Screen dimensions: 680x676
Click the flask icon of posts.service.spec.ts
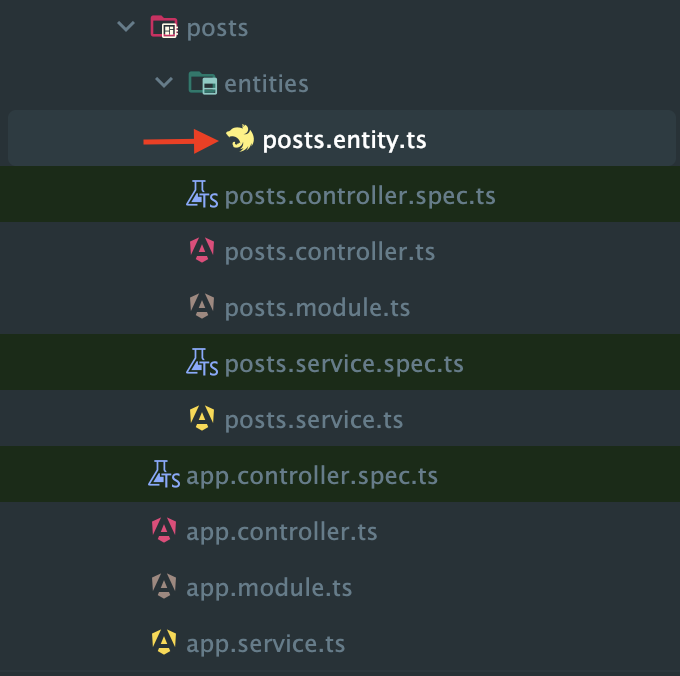(x=202, y=362)
